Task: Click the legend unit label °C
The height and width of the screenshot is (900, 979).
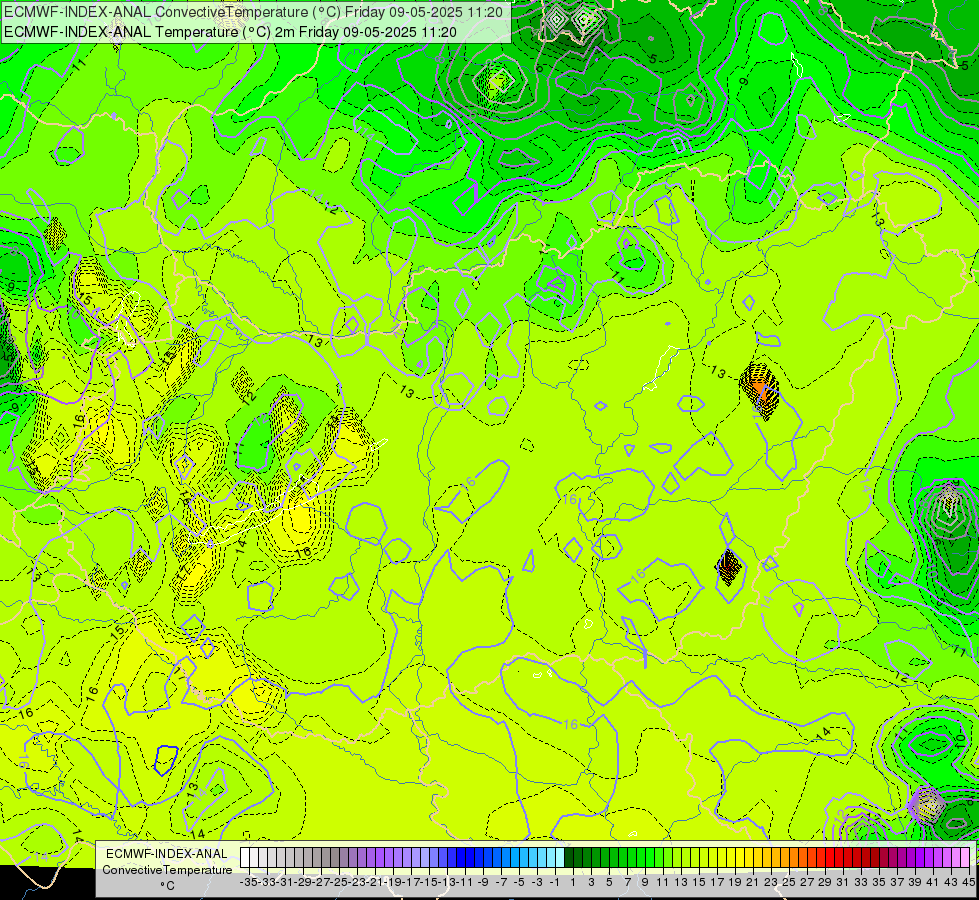Action: [167, 886]
